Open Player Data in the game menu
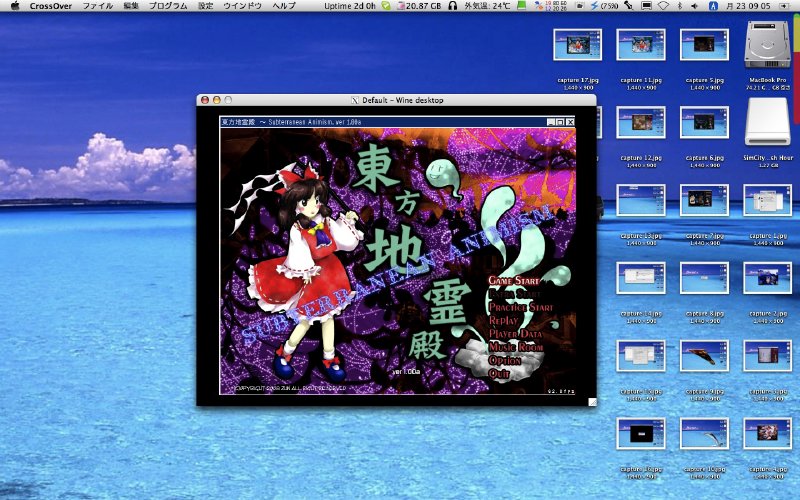Screen dimensions: 800x500 [515, 334]
